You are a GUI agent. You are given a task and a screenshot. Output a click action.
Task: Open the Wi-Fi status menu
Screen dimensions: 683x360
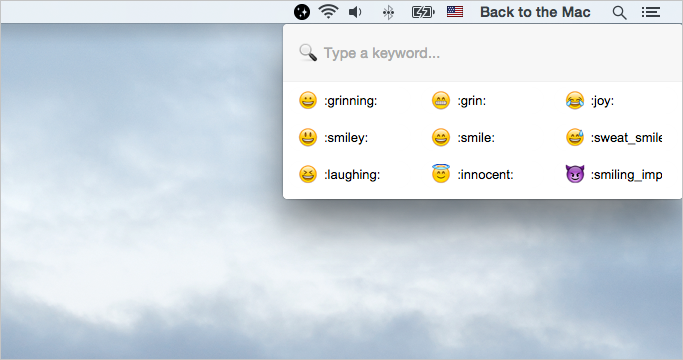[x=328, y=12]
